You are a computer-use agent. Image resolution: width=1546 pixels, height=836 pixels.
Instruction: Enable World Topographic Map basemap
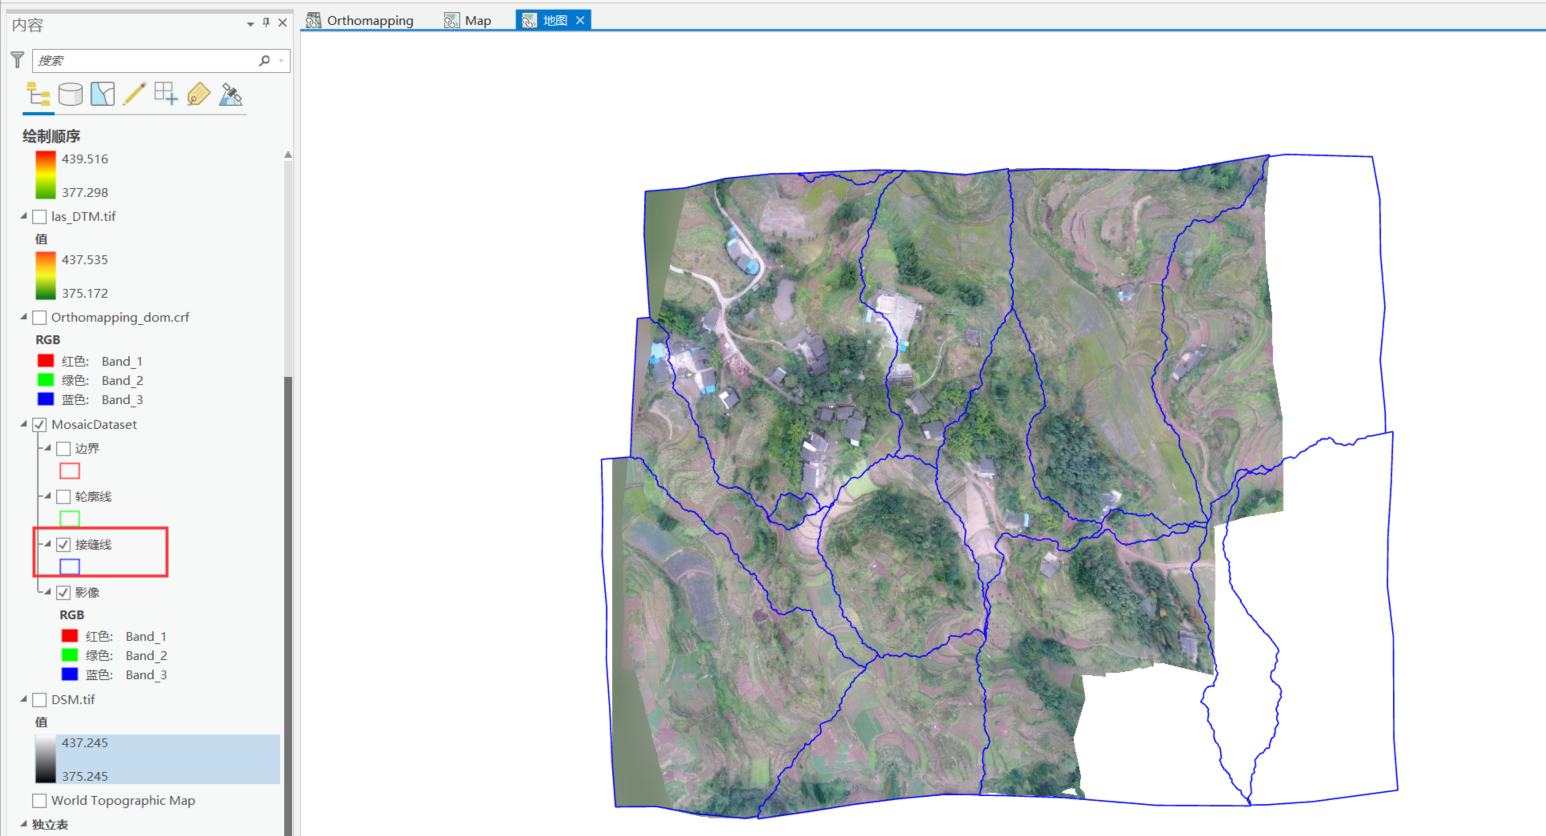(x=40, y=800)
